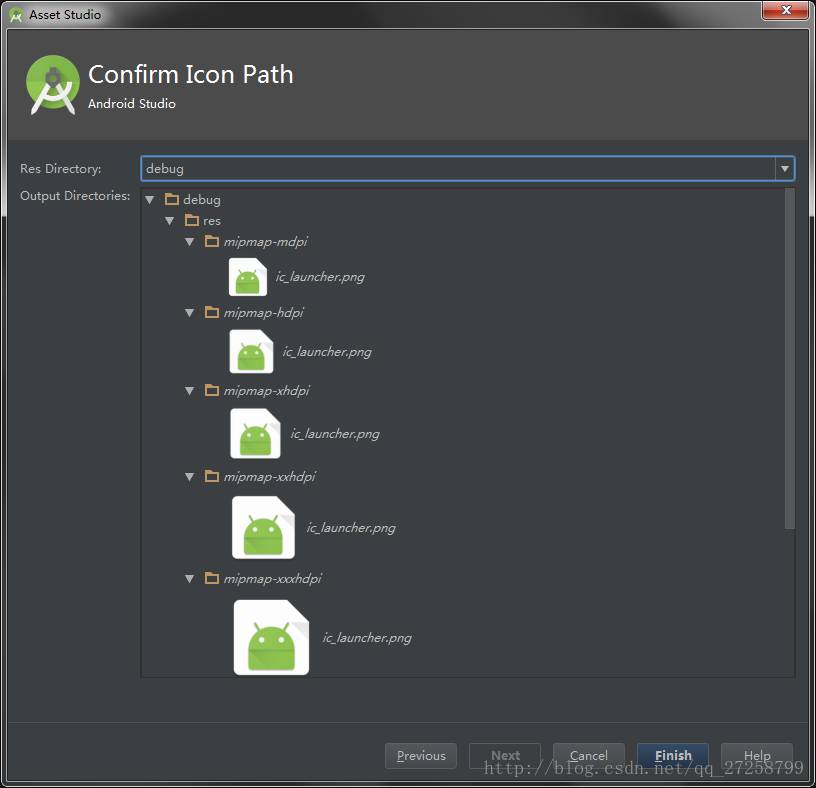
Task: Select 'mipmap-mdpi' folder label
Action: 265,242
